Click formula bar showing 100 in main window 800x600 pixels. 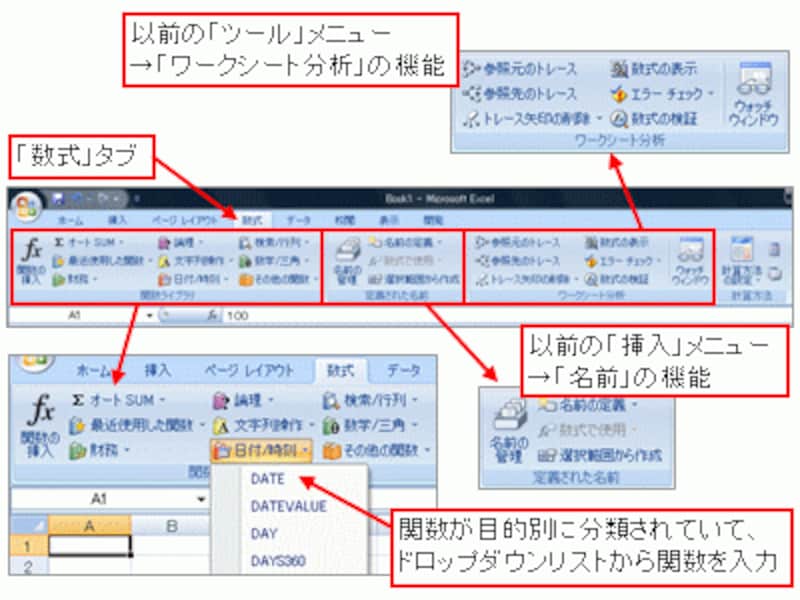click(506, 316)
